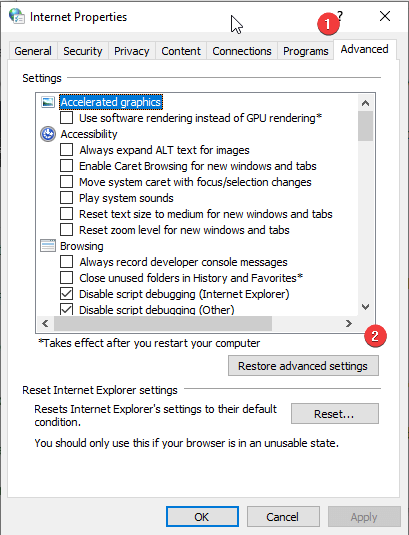Click the vertical scrollbar thumb in settings
This screenshot has width=409, height=535.
point(365,126)
